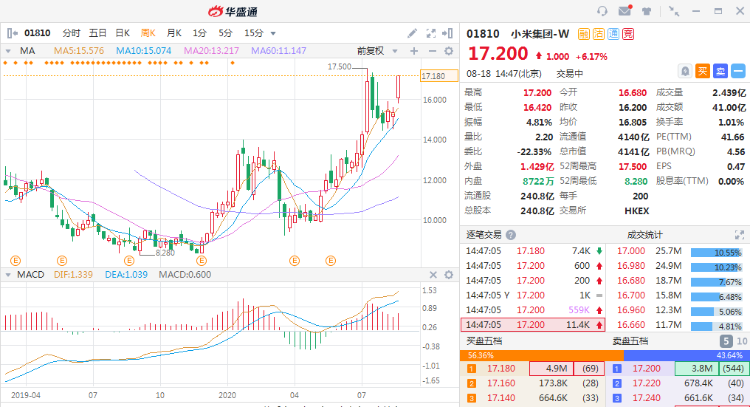Image resolution: width=750 pixels, height=407 pixels.
Task: Switch to the 分时 chart tab
Action: pyautogui.click(x=70, y=33)
